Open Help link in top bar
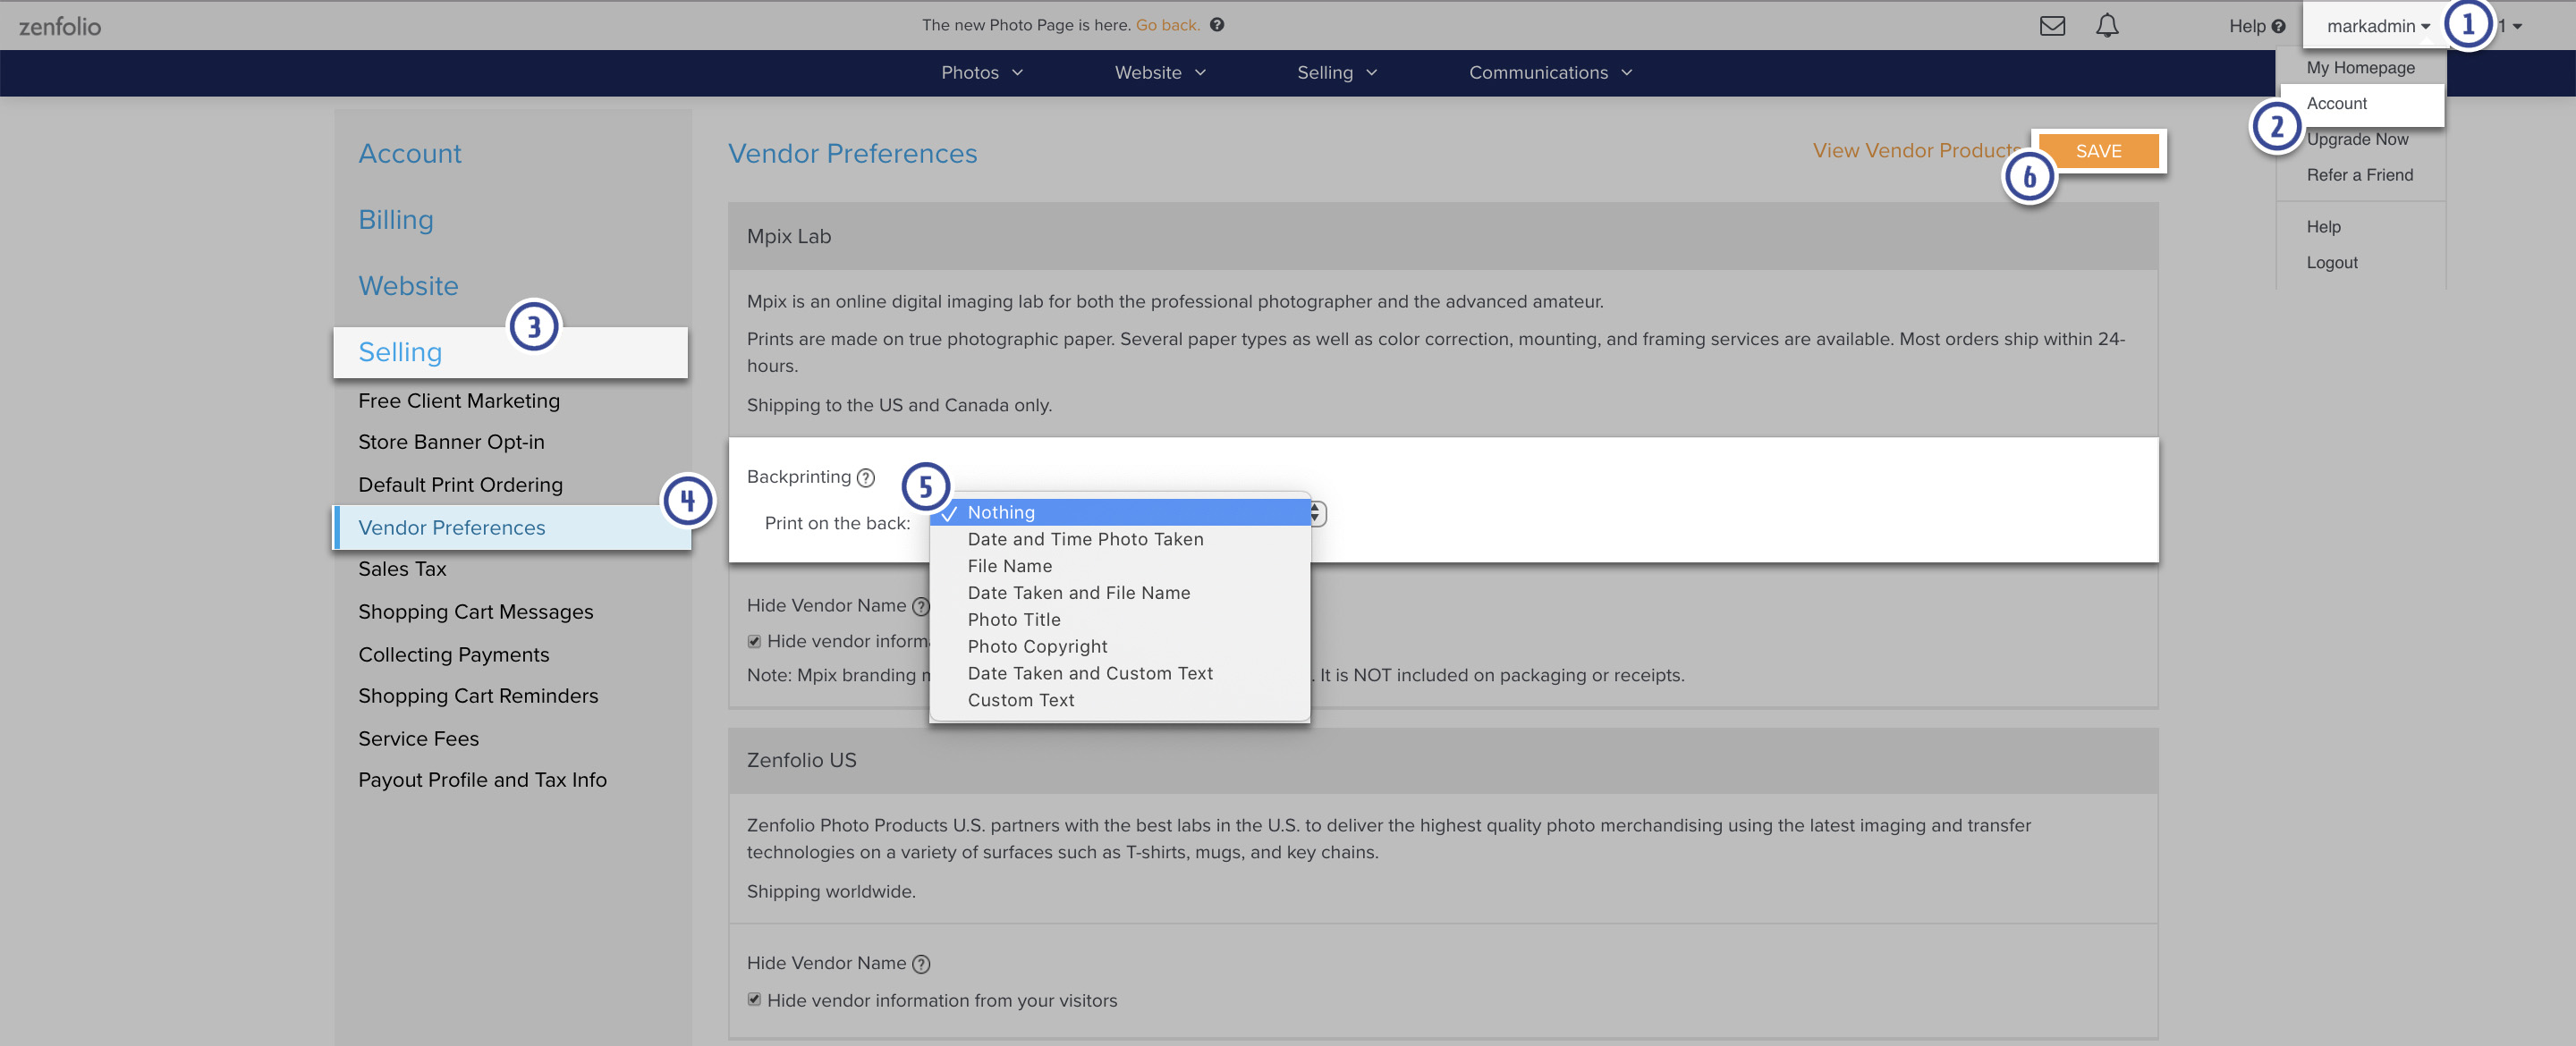The height and width of the screenshot is (1046, 2576). [x=2256, y=26]
